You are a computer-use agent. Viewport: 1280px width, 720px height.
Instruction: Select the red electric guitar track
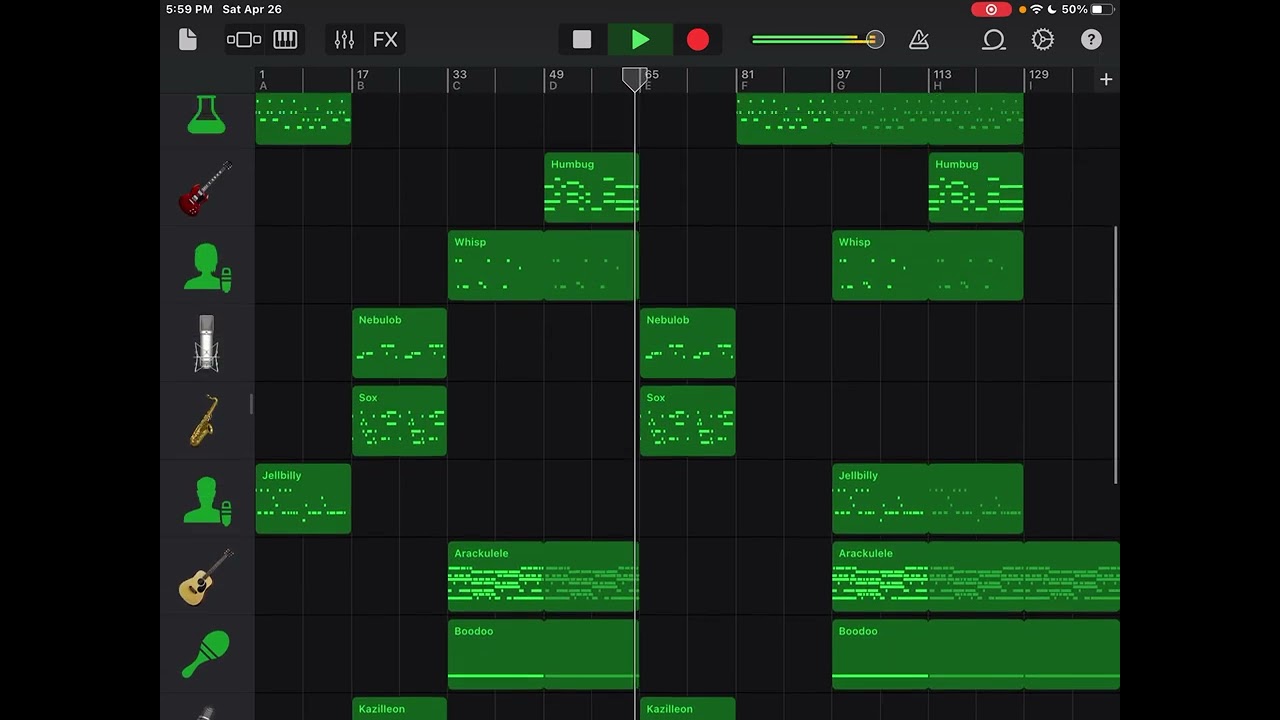click(206, 188)
